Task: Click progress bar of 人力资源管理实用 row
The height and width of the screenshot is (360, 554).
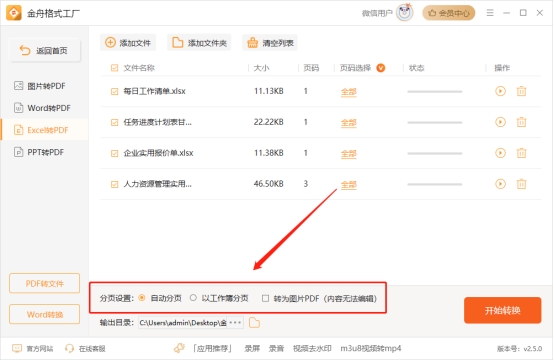Action: [435, 184]
